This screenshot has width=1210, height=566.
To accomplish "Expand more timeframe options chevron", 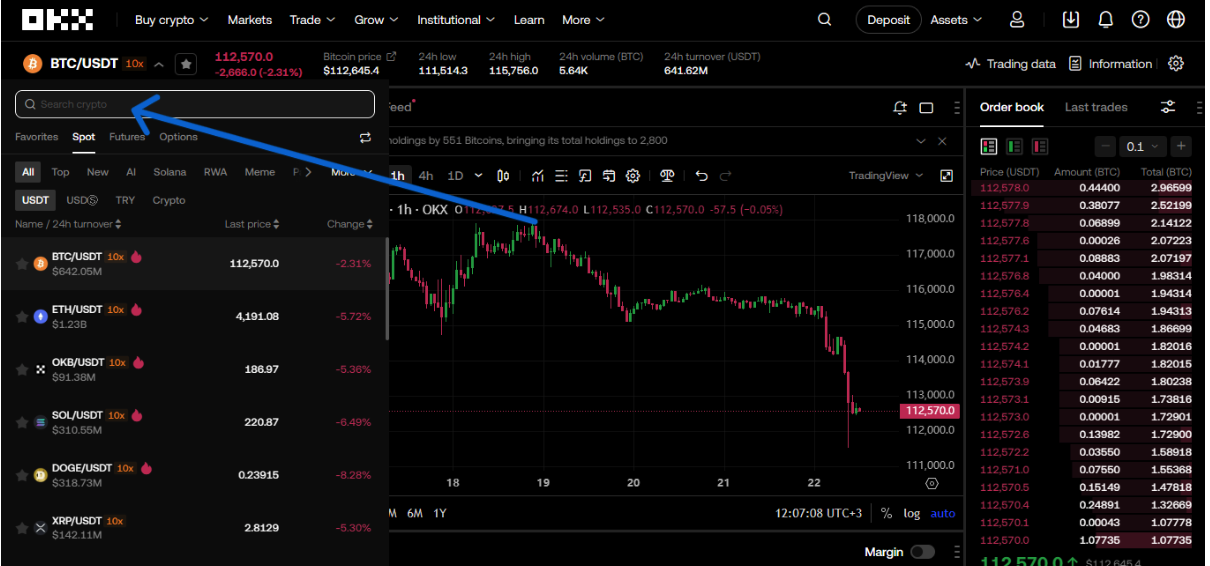I will pos(478,176).
